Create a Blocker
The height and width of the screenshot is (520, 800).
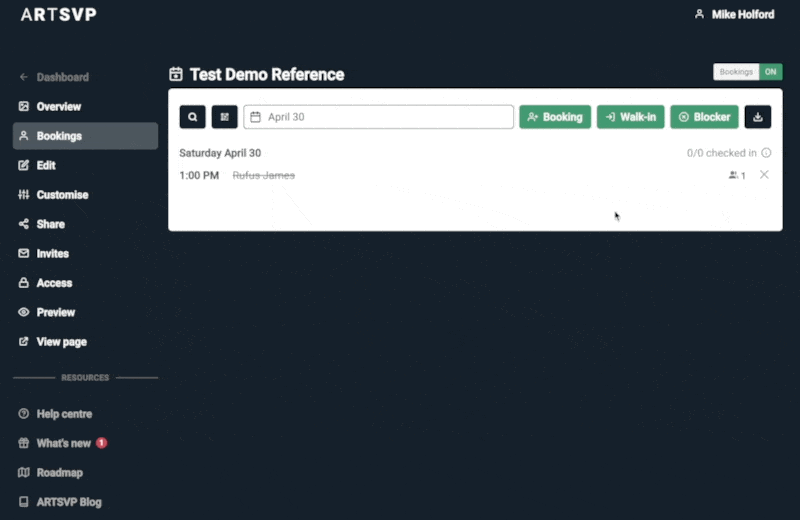coord(704,117)
